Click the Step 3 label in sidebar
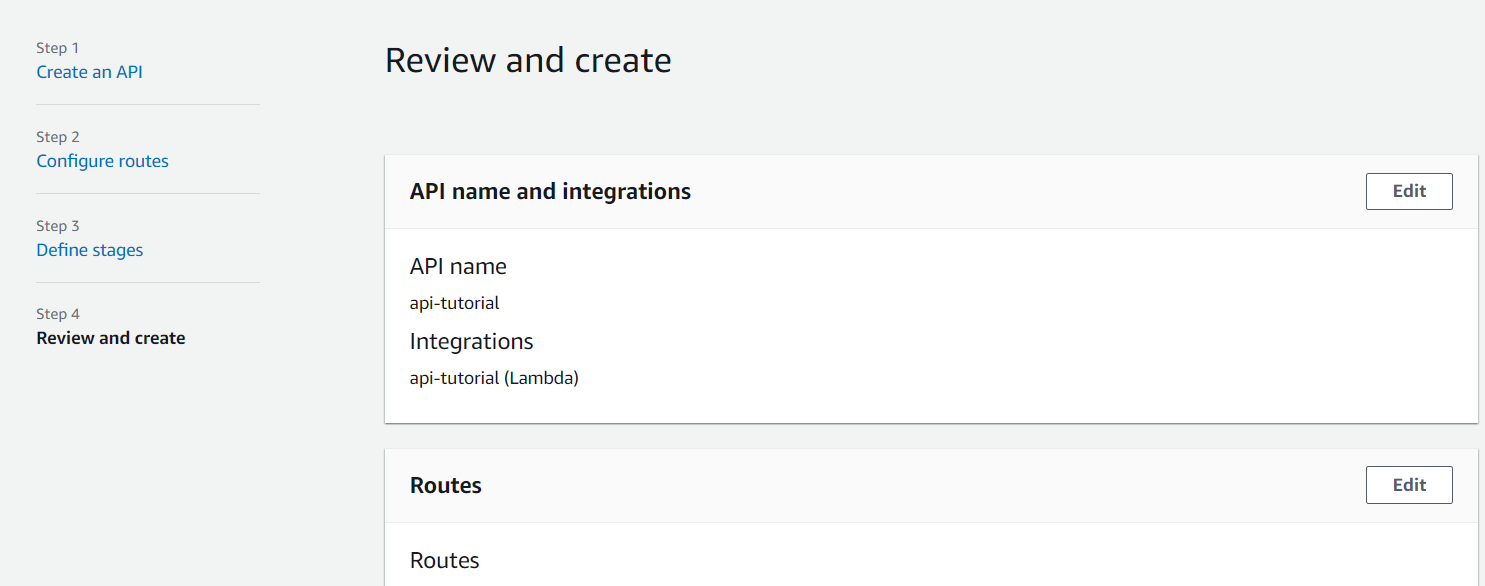The image size is (1485, 586). (58, 226)
